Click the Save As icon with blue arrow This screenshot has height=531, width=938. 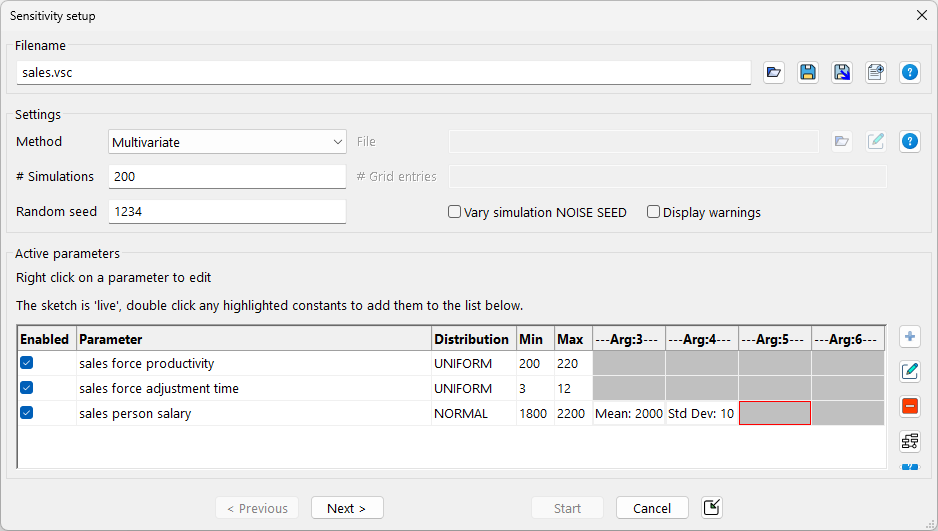[x=842, y=72]
